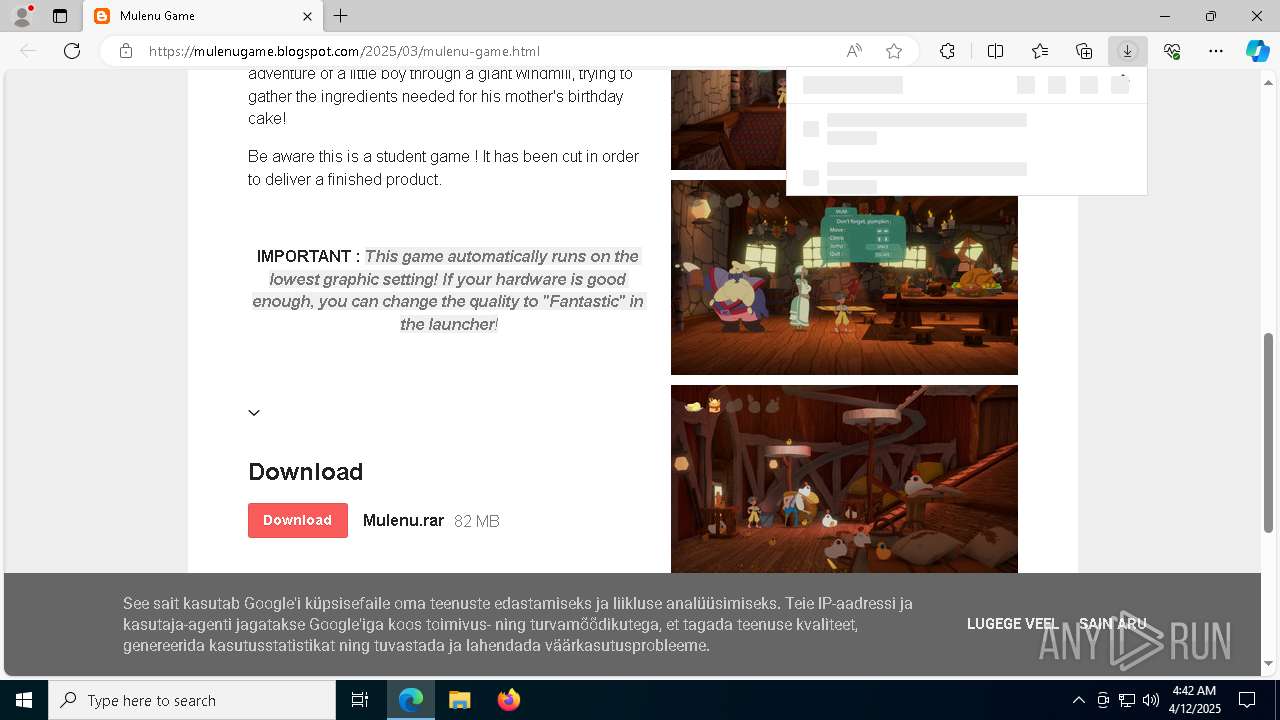1280x720 pixels.
Task: Open Task View on taskbar
Action: tap(360, 700)
